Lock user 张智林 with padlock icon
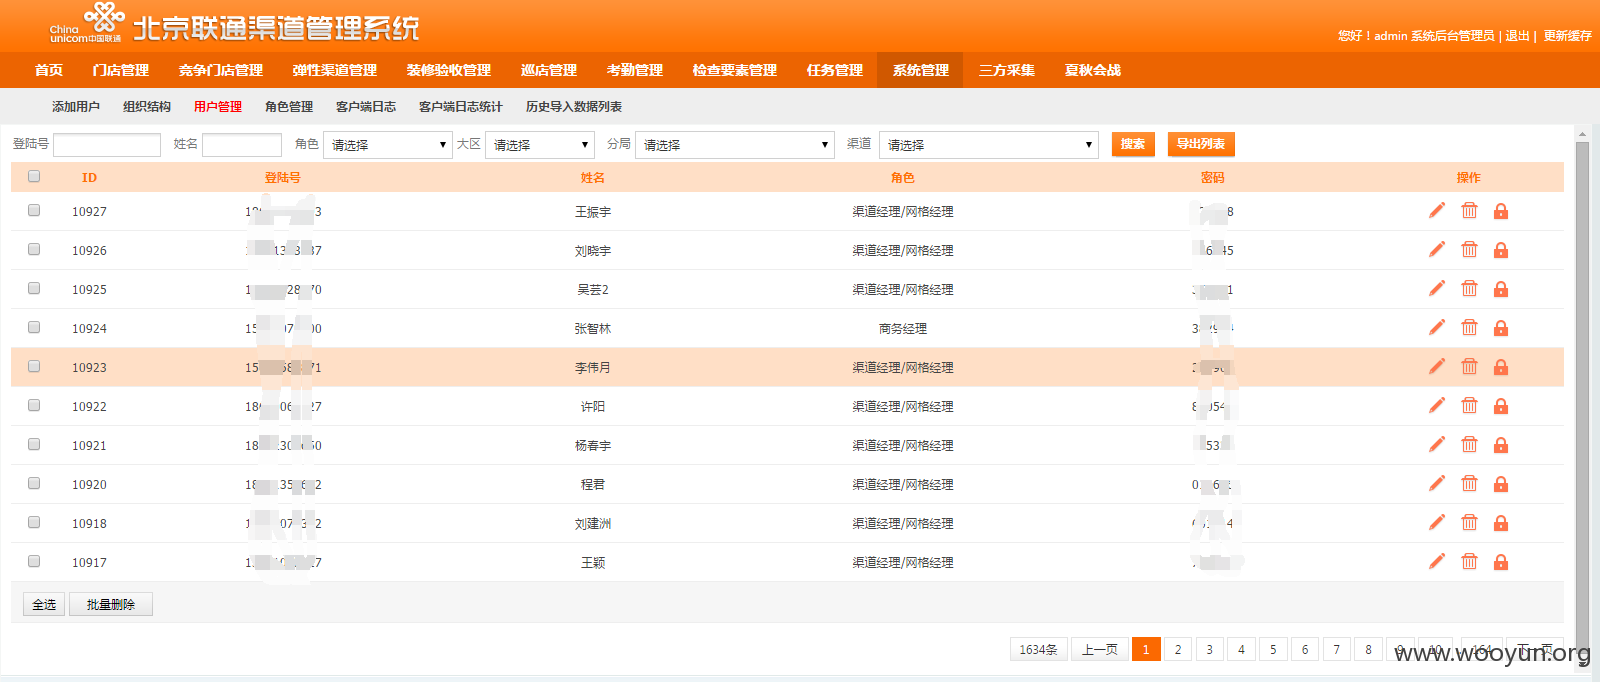 (1501, 328)
